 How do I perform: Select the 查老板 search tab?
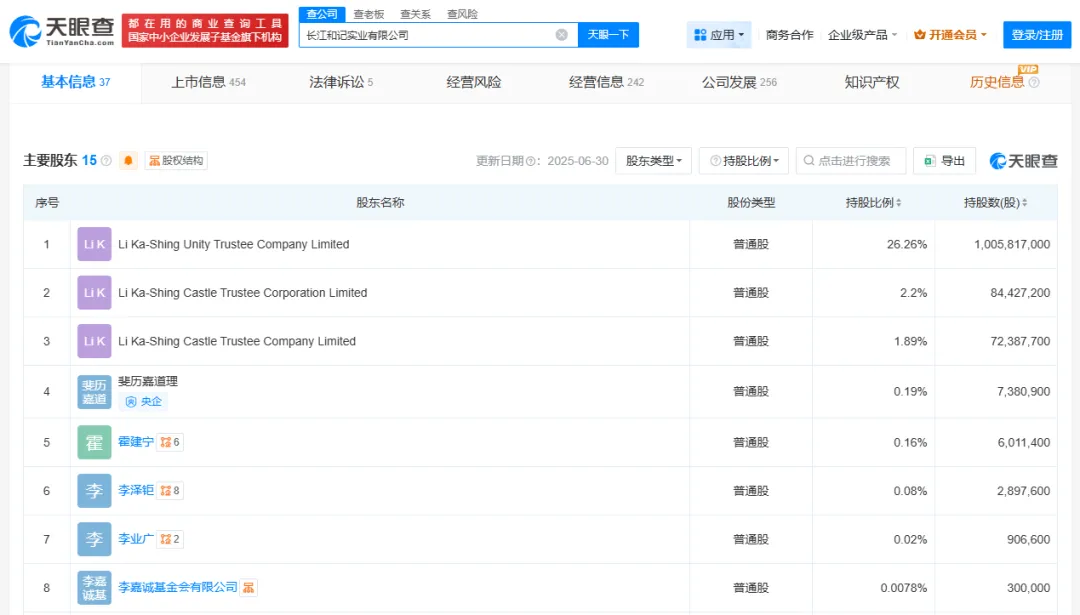(x=368, y=14)
